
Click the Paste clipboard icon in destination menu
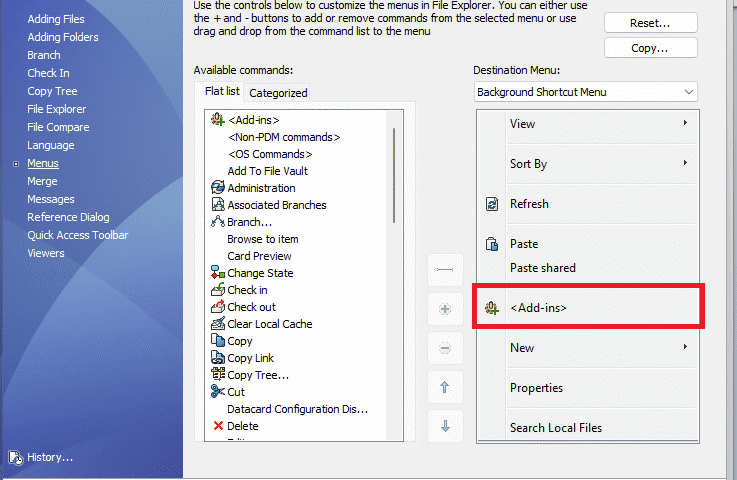(492, 244)
